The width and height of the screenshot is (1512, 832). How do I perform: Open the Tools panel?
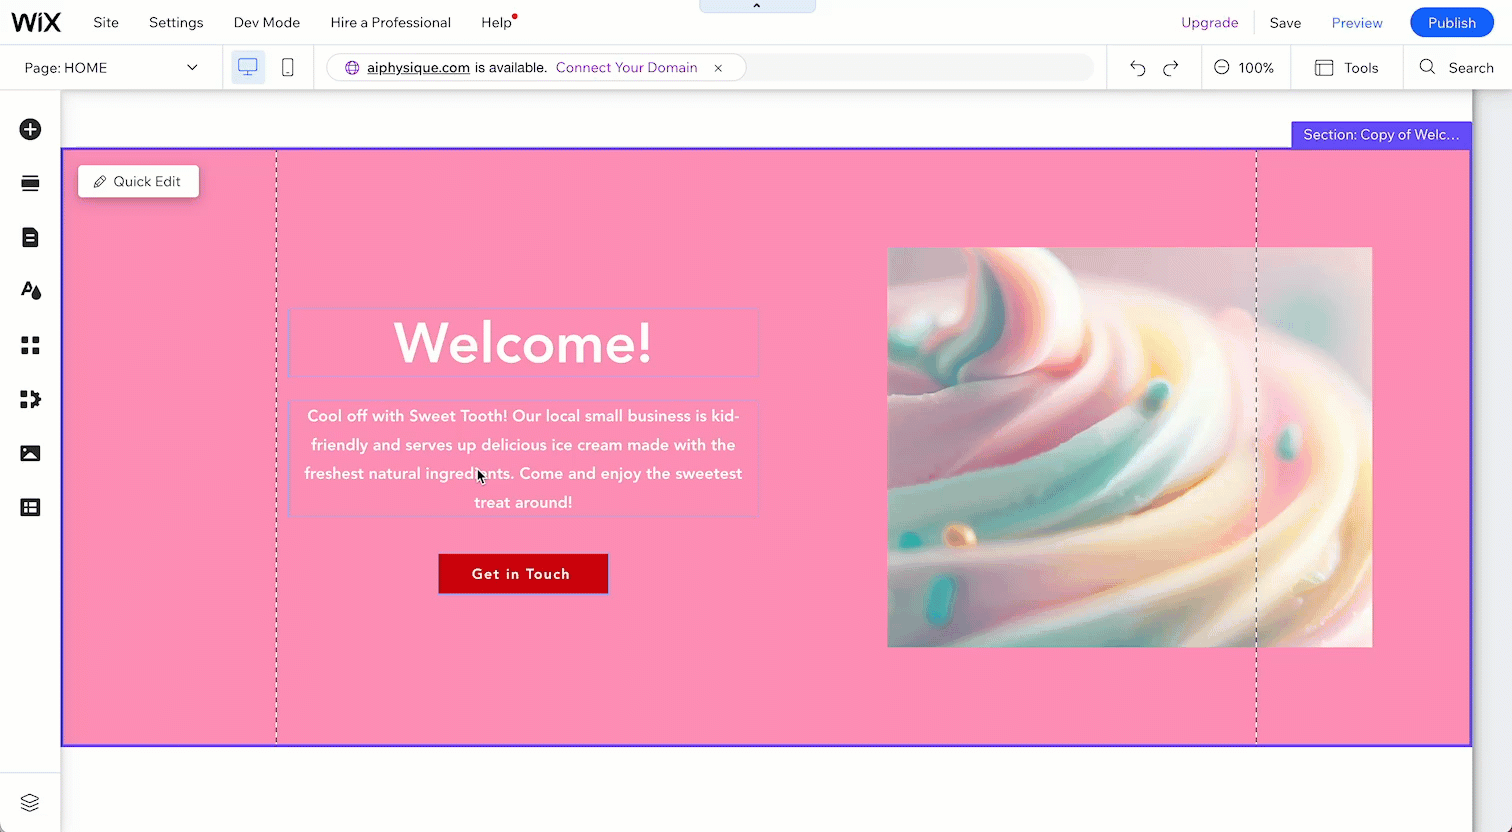click(x=1346, y=68)
